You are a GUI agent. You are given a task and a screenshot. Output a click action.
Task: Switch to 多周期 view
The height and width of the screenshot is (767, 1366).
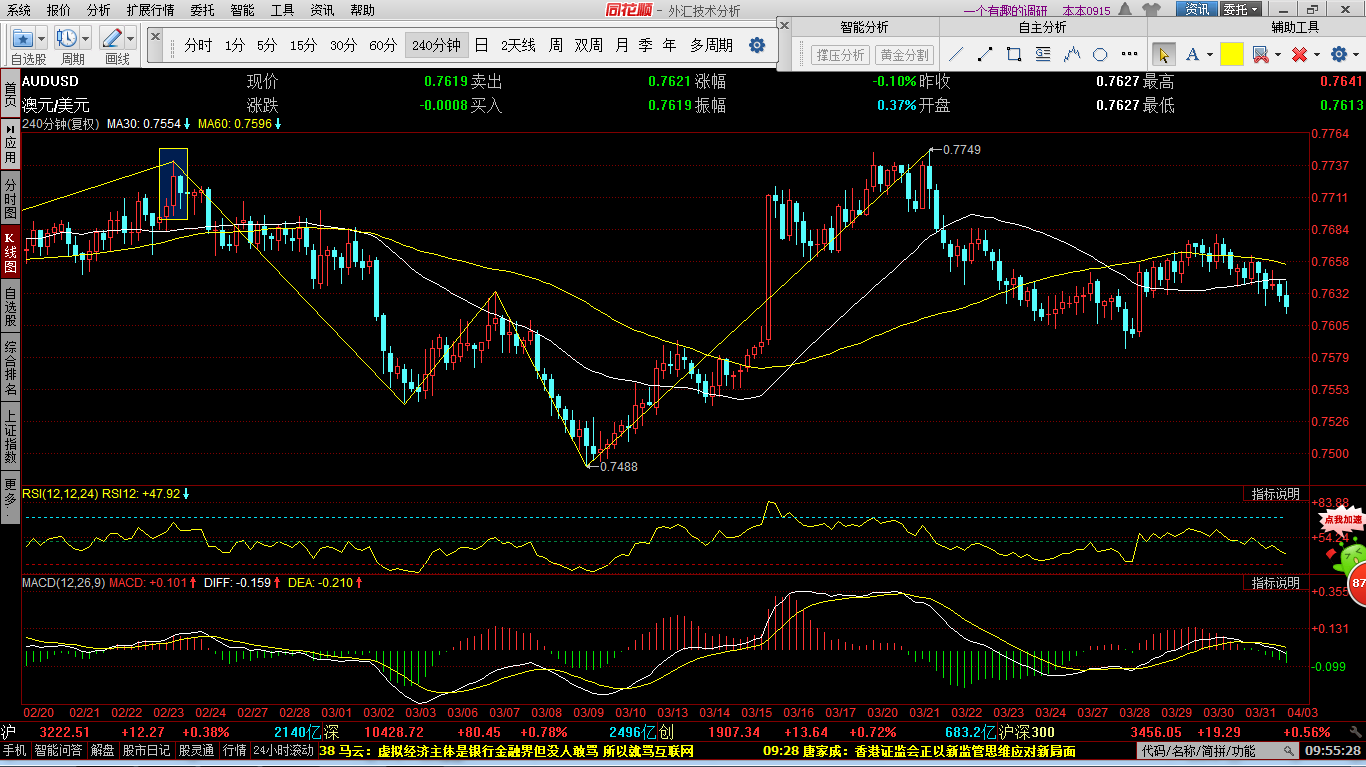click(x=711, y=45)
